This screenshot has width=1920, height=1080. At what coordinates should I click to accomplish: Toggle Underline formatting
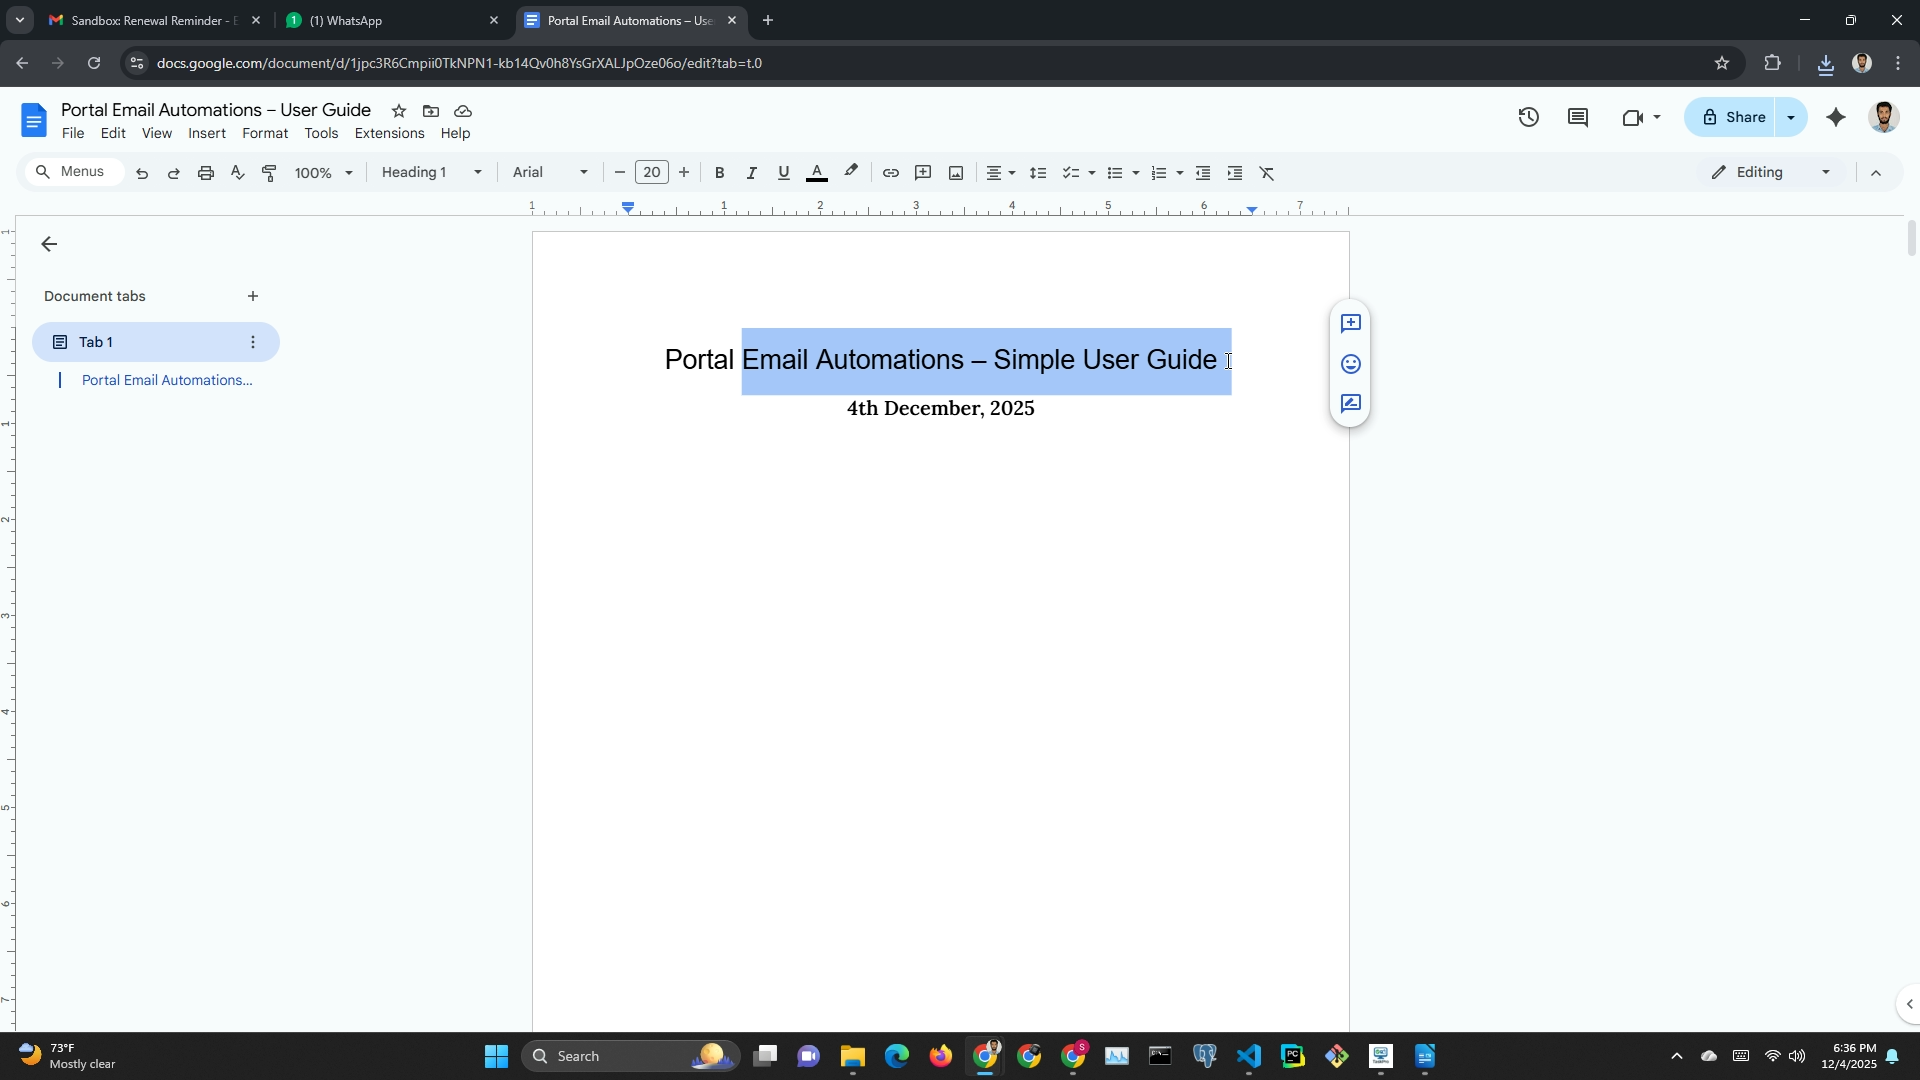coord(784,173)
